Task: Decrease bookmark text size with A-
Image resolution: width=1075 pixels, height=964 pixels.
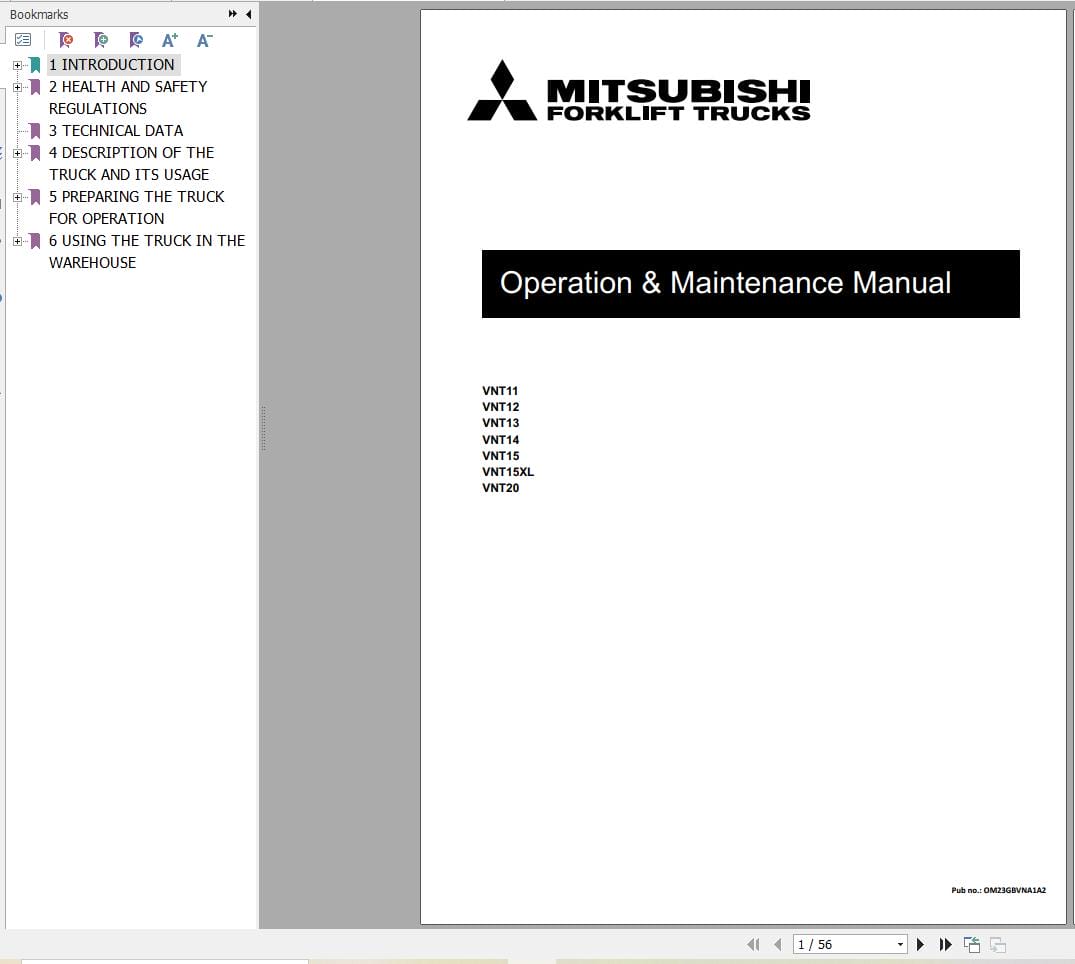Action: 204,40
